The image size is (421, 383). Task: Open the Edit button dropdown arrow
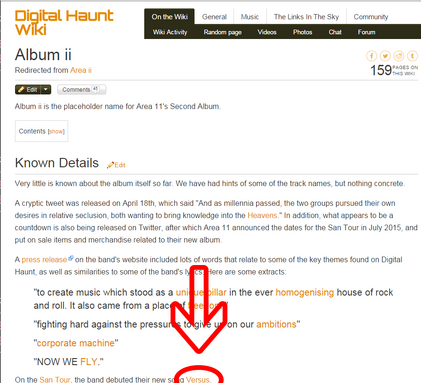pyautogui.click(x=46, y=89)
